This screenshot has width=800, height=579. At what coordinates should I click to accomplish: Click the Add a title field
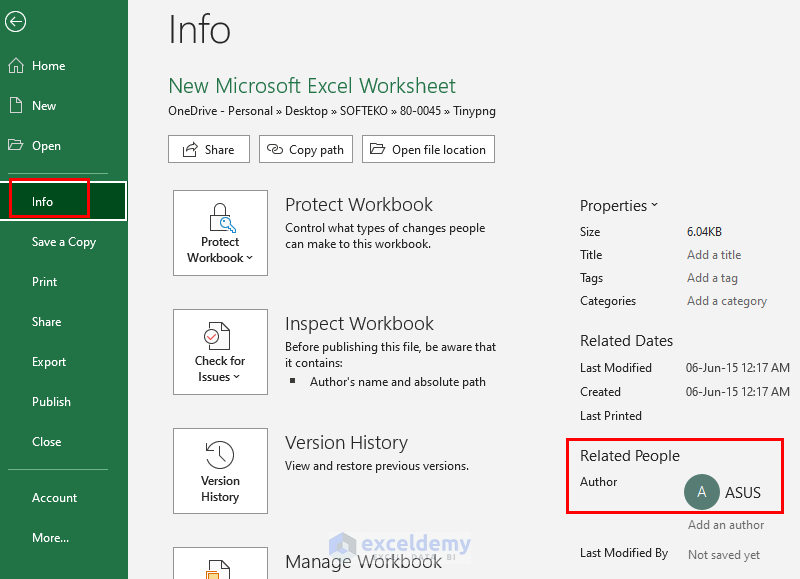(714, 255)
